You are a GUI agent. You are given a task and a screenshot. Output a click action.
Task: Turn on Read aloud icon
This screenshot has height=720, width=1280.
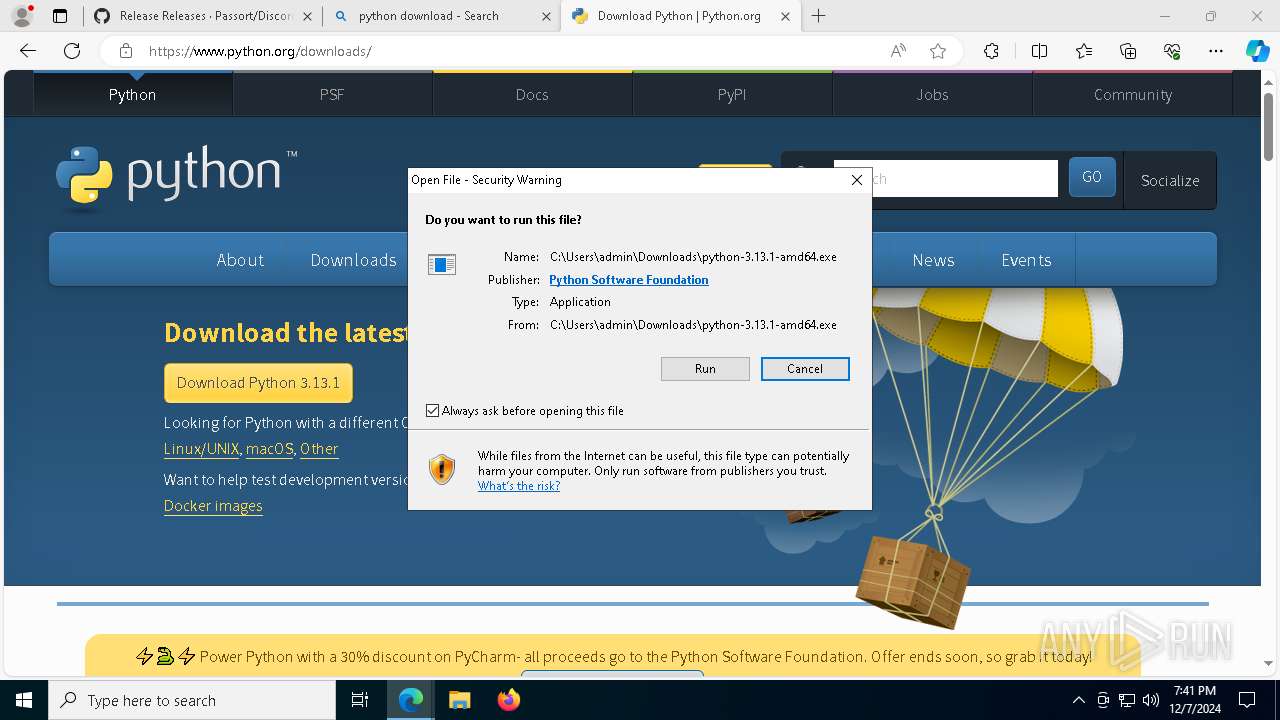tap(898, 51)
